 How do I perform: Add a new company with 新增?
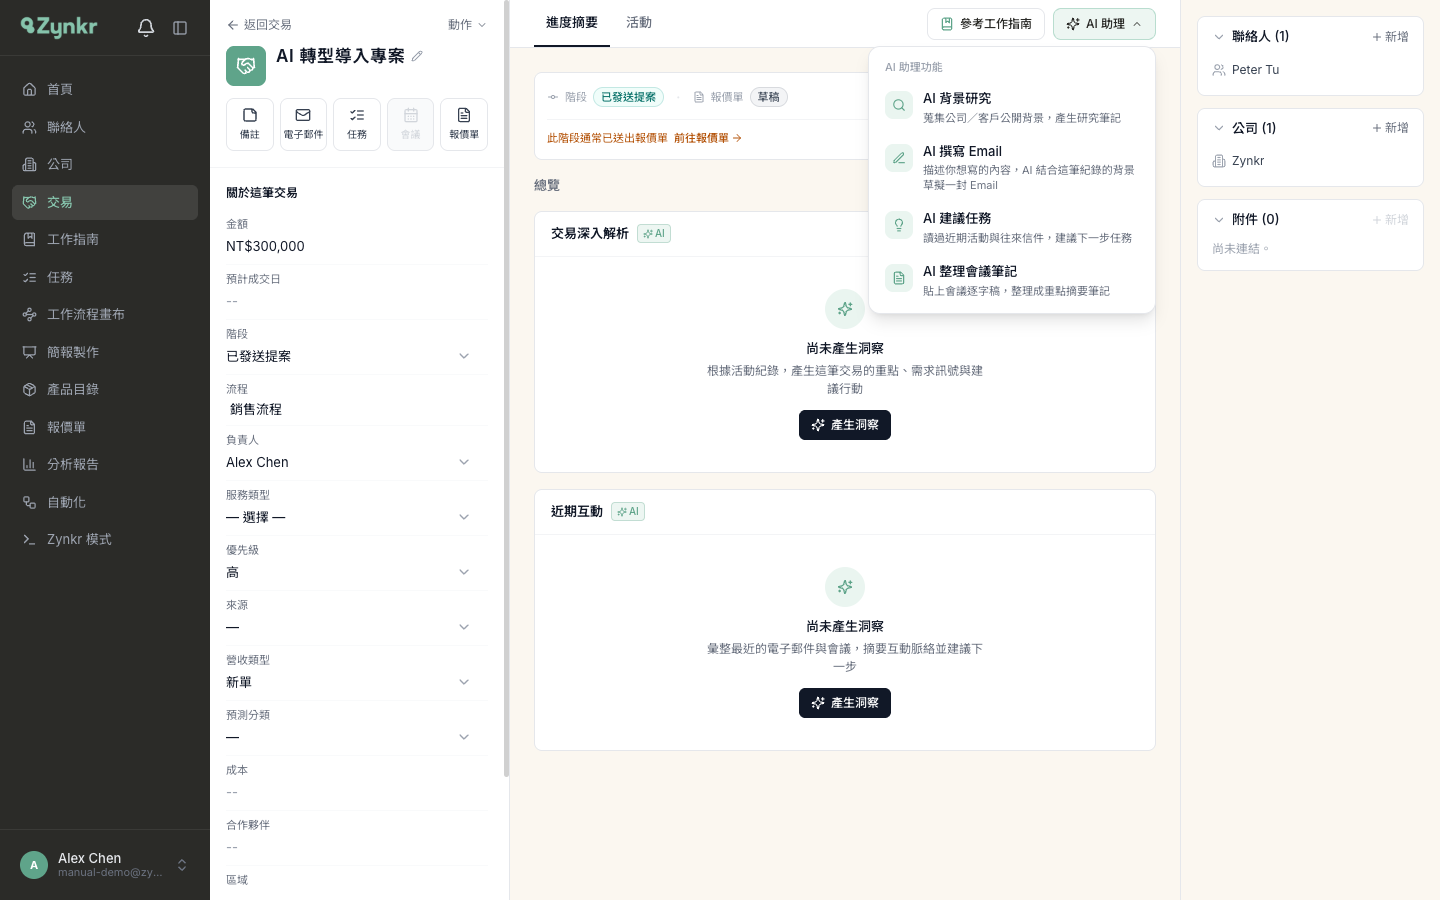(1391, 128)
